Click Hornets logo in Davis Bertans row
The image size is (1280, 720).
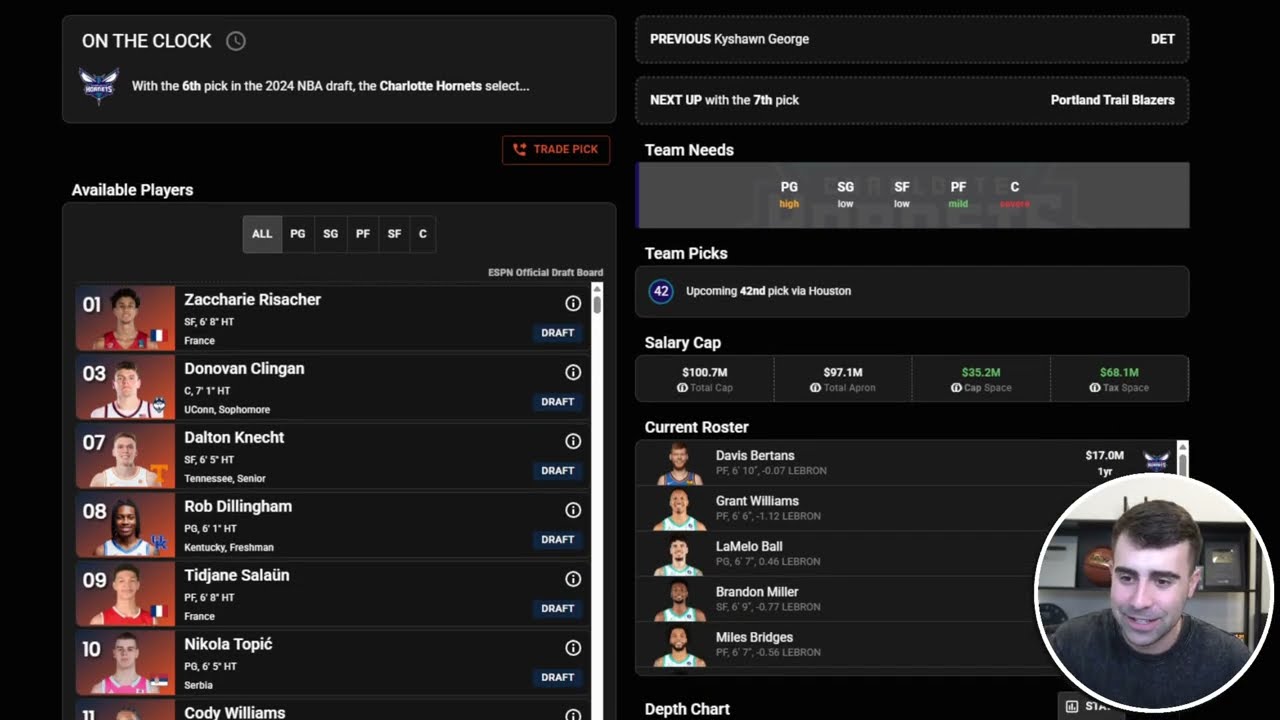click(x=1157, y=461)
